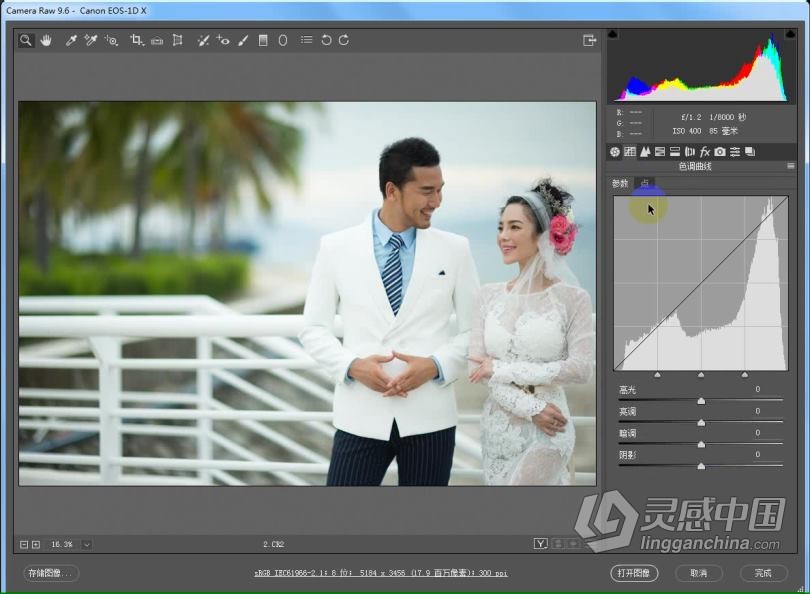Screen dimensions: 810x594
Task: Adjust the 亮调 (Lights) slider
Action: 701,423
